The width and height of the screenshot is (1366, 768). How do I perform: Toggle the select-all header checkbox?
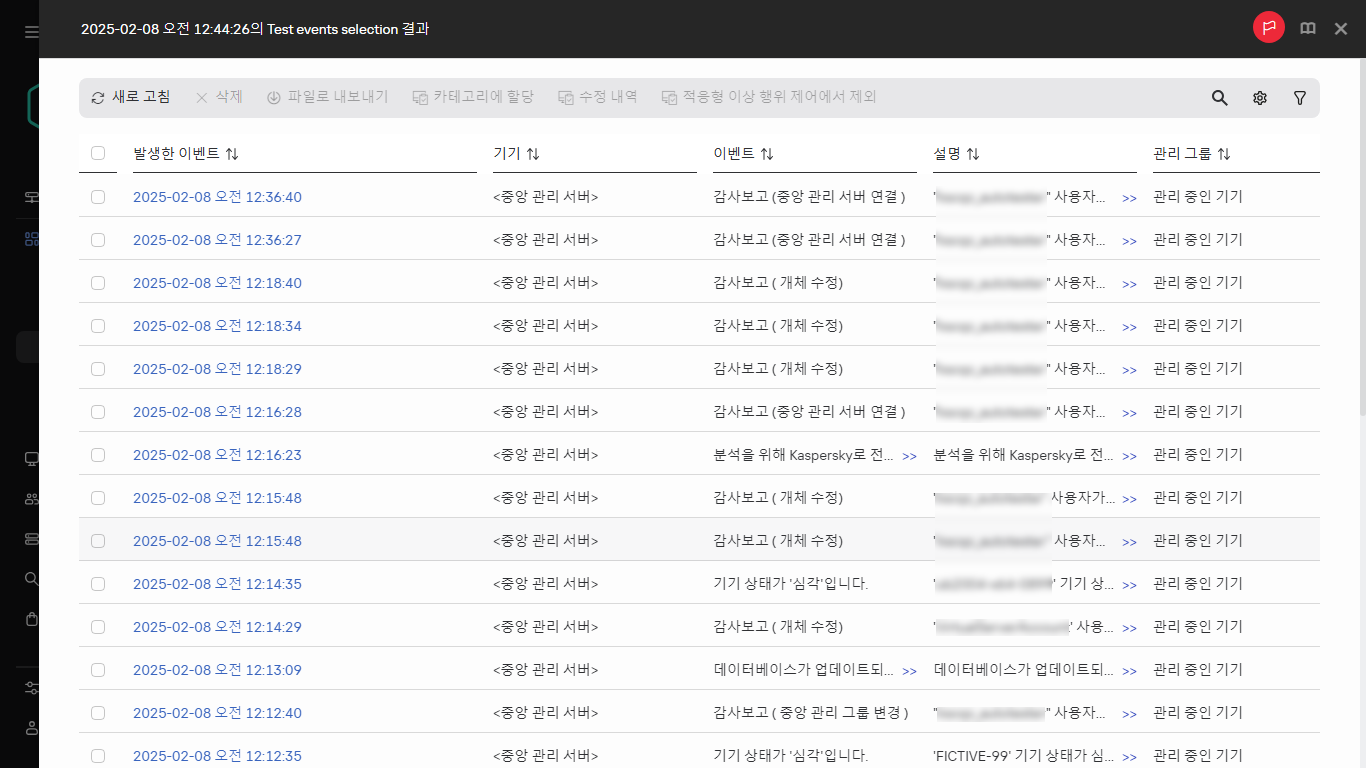[98, 153]
